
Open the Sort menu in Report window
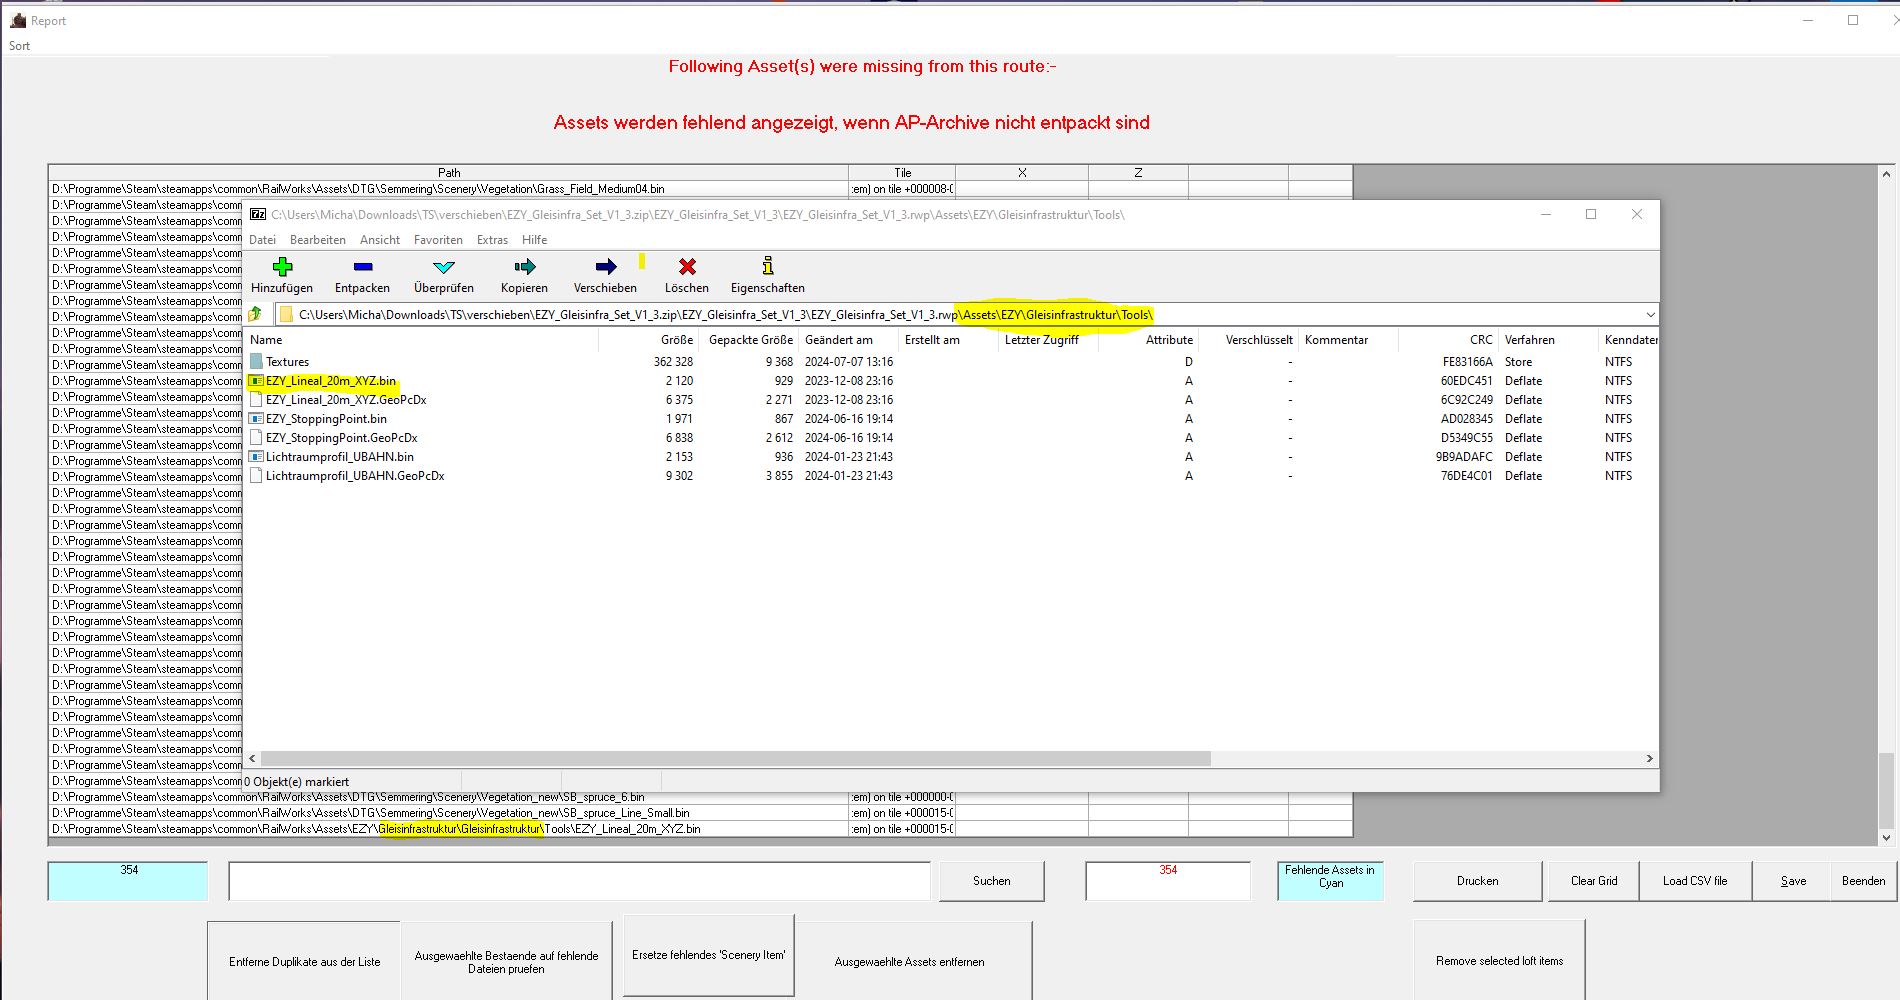point(20,46)
